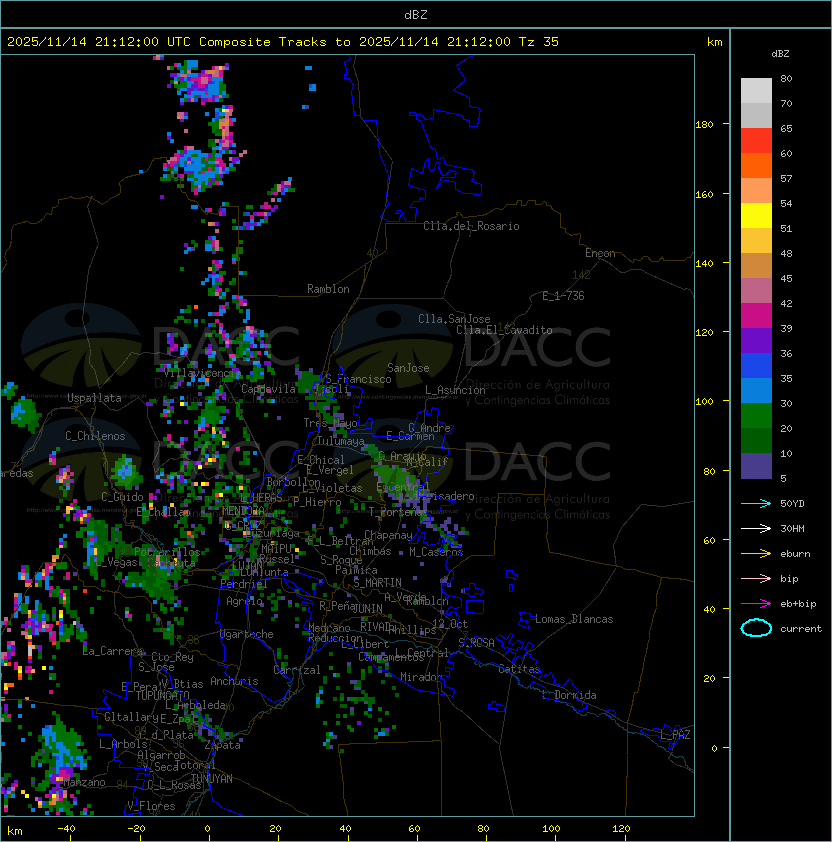Pick the violet-purple dBZ legend swatch
Screen dimensions: 832x842
[756, 340]
